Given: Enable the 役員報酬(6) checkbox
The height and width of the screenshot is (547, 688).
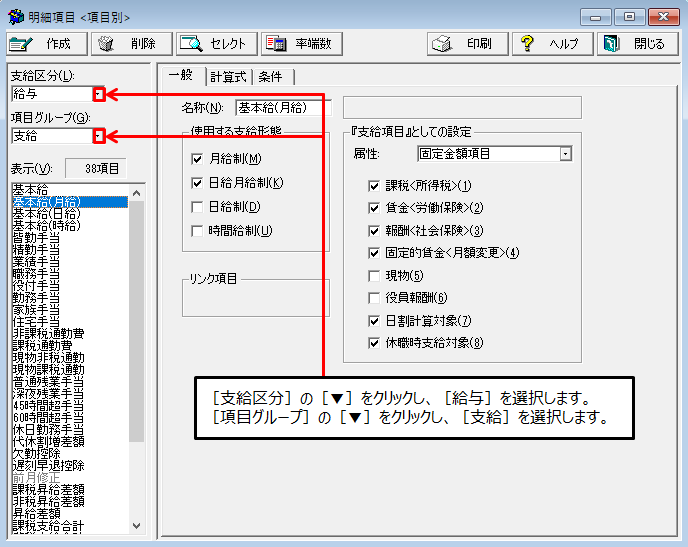Looking at the screenshot, I should (374, 298).
